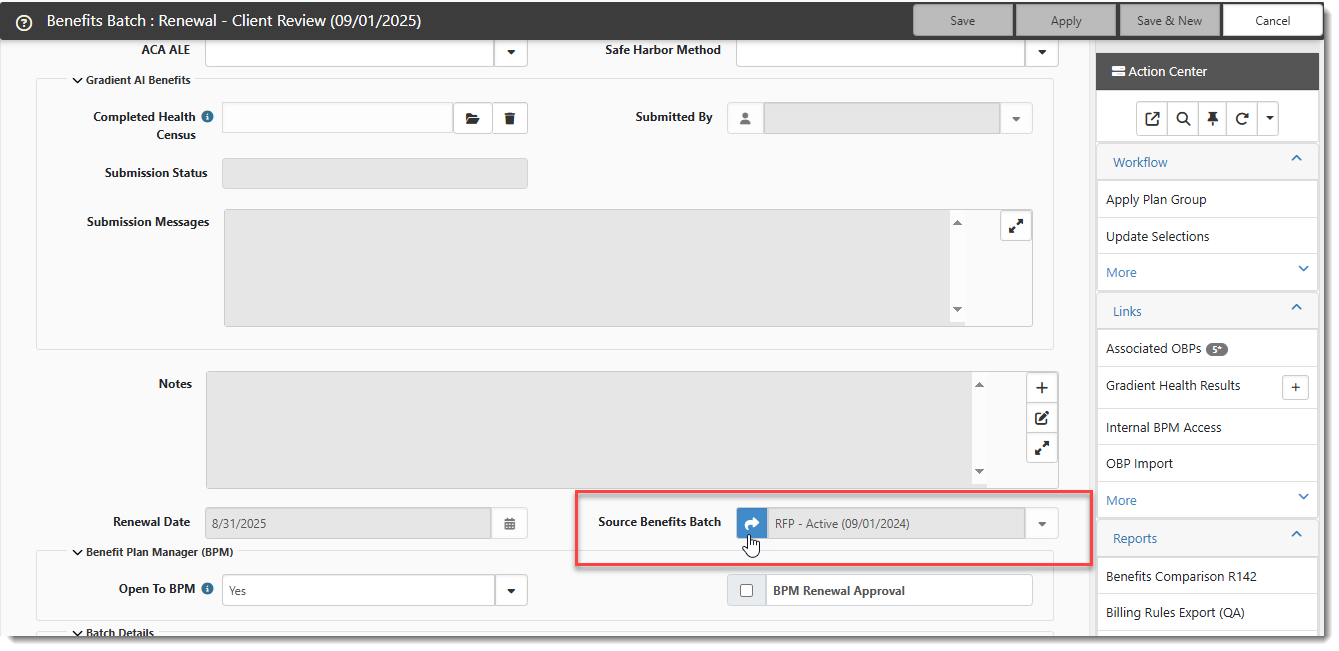Add a note with the plus icon

pos(1042,388)
